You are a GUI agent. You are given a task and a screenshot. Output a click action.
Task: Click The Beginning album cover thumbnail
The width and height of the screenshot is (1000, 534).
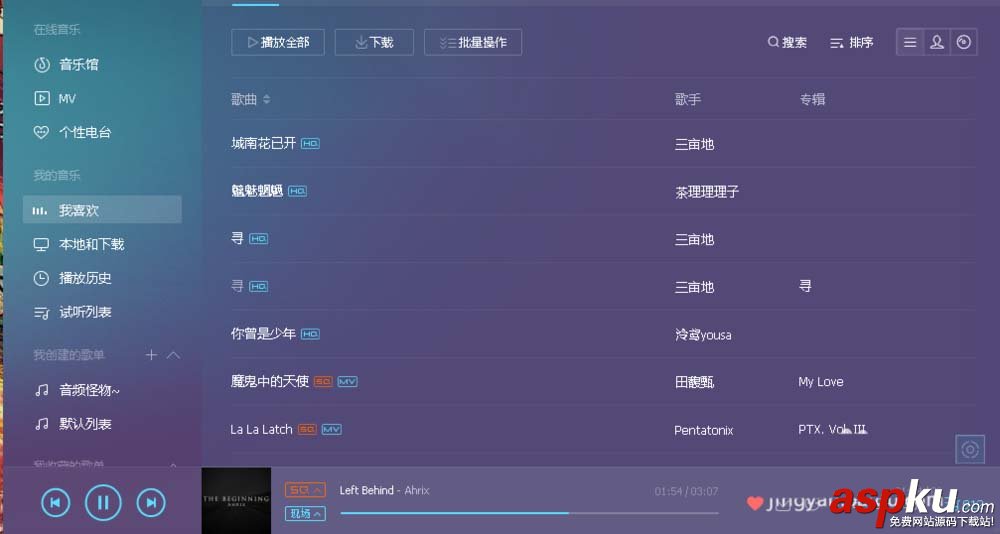click(237, 501)
